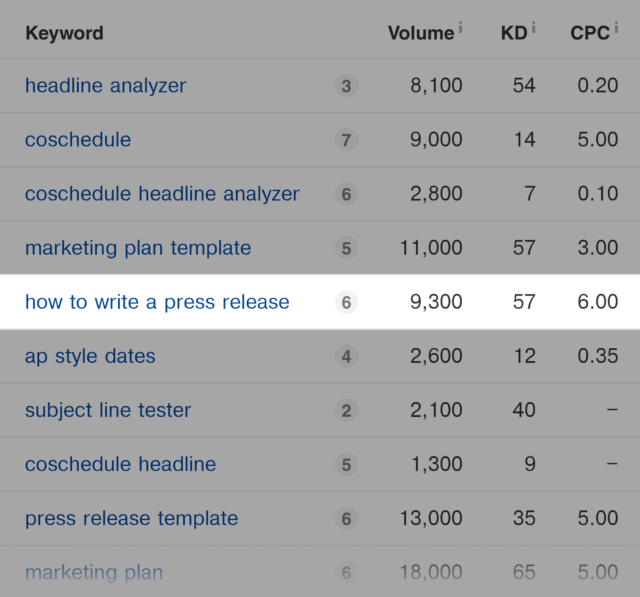Screen dimensions: 640x597
Task: Select KD value 35 for press release template
Action: click(524, 519)
